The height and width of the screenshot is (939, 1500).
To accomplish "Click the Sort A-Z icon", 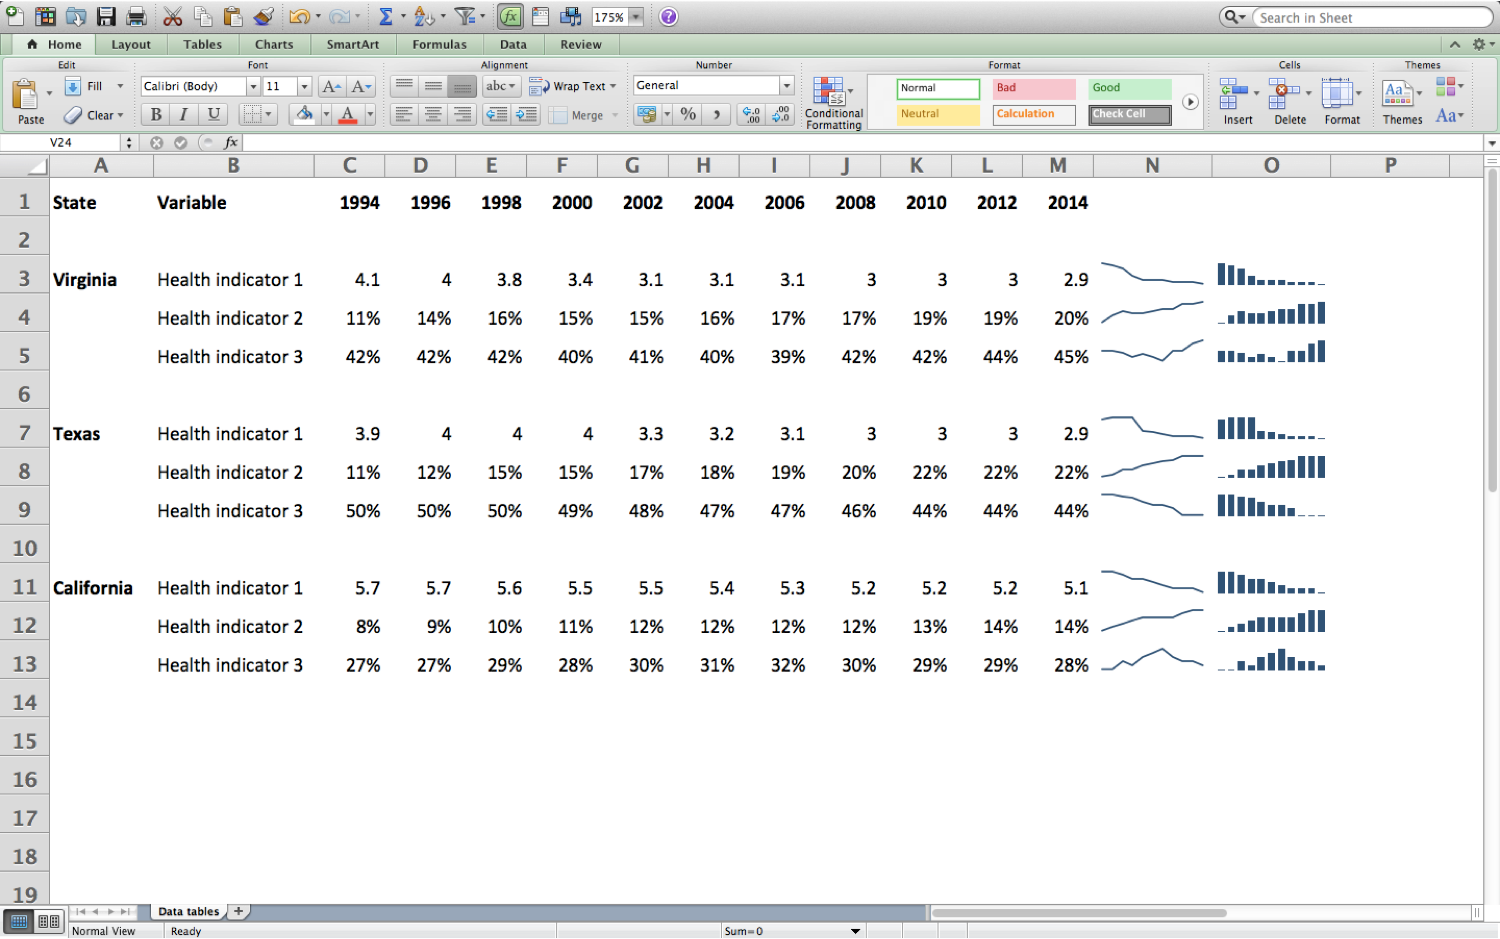I will click(424, 16).
